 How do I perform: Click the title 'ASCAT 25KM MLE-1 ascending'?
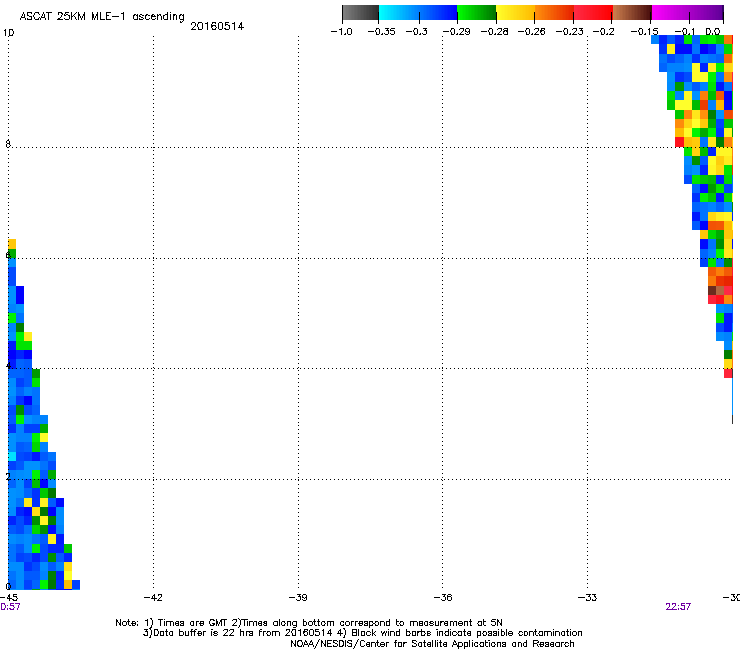(102, 17)
